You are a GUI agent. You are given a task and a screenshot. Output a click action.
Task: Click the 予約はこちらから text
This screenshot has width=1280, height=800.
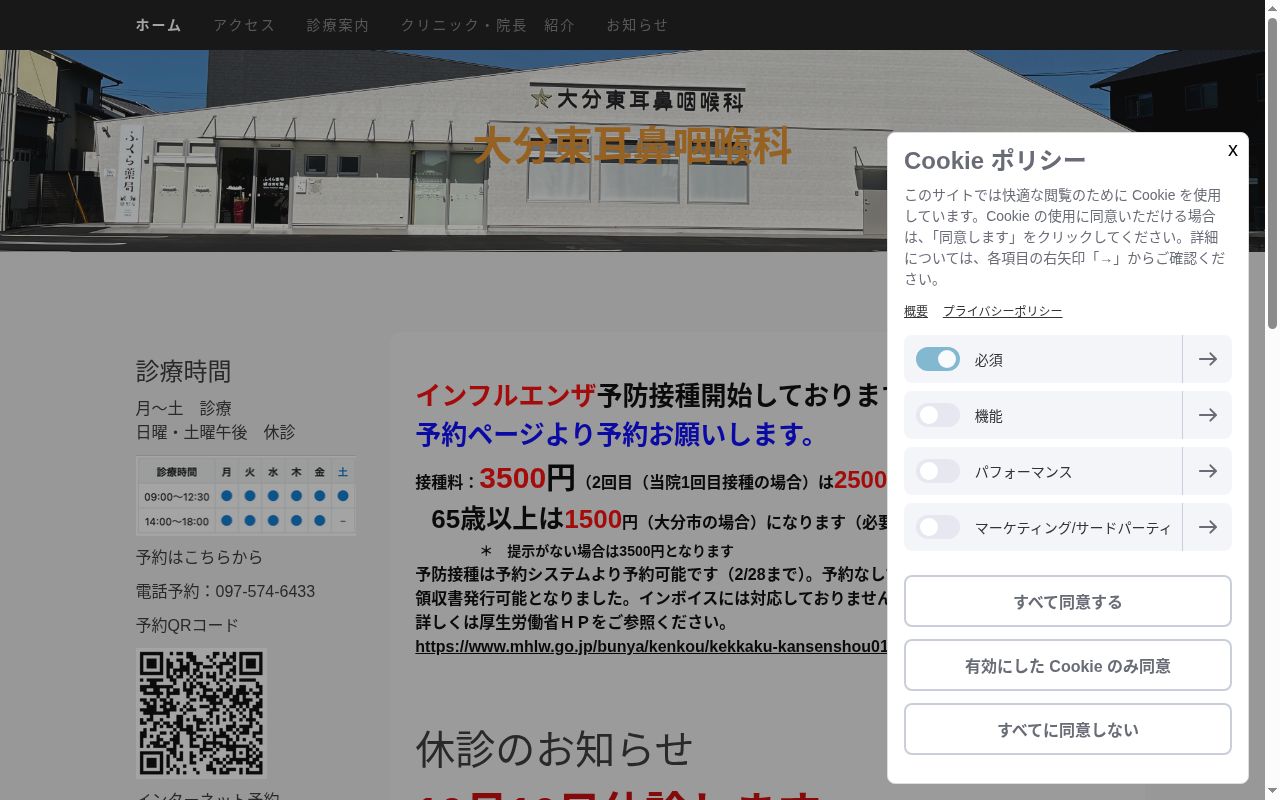[x=199, y=557]
